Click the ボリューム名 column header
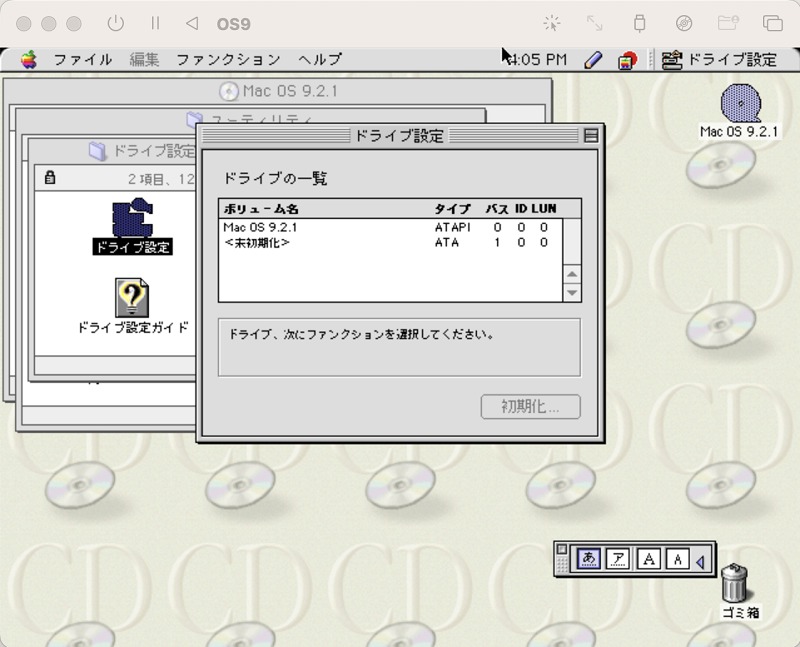Viewport: 800px width, 647px height. [x=261, y=209]
